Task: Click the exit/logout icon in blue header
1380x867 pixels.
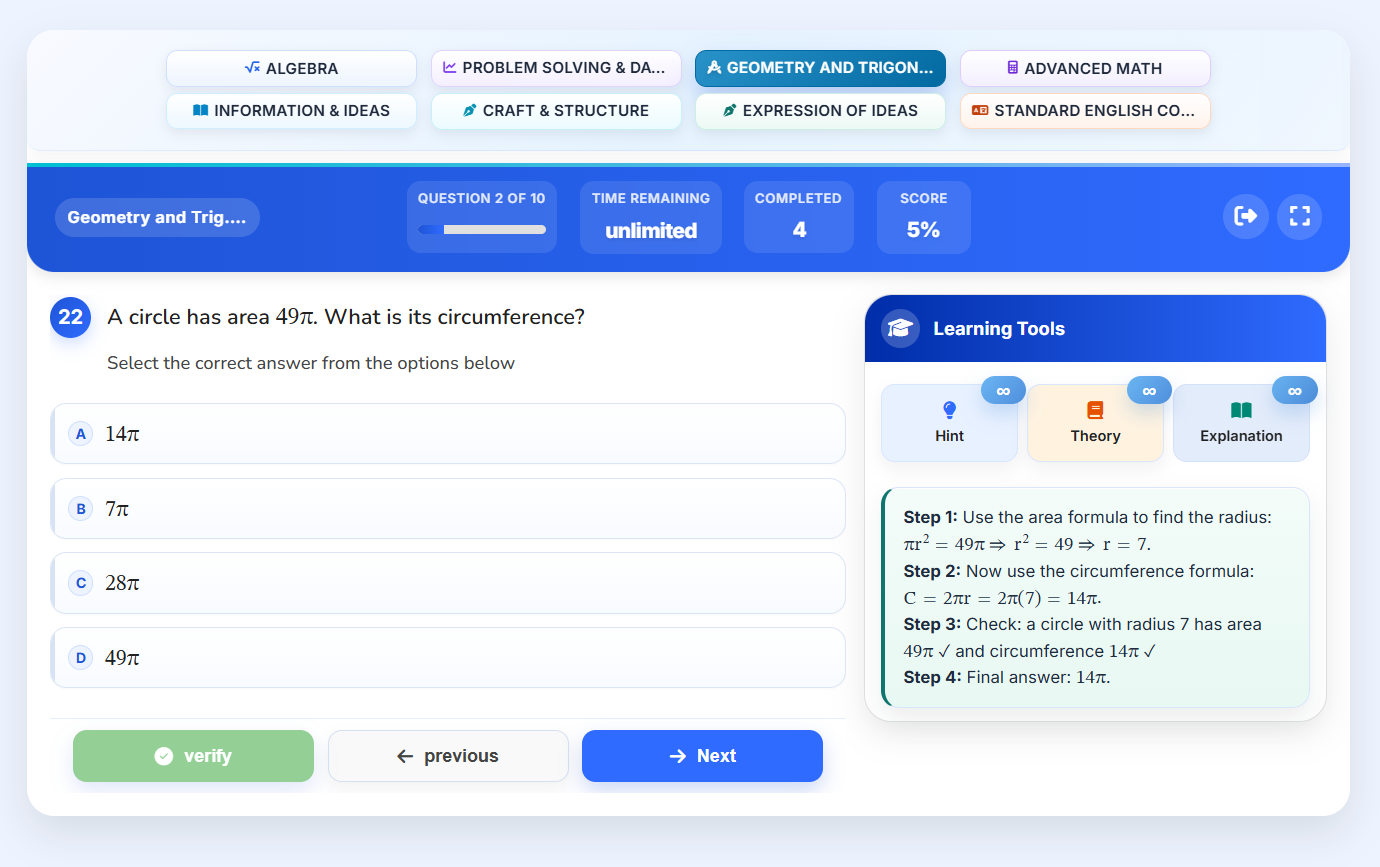Action: 1245,216
